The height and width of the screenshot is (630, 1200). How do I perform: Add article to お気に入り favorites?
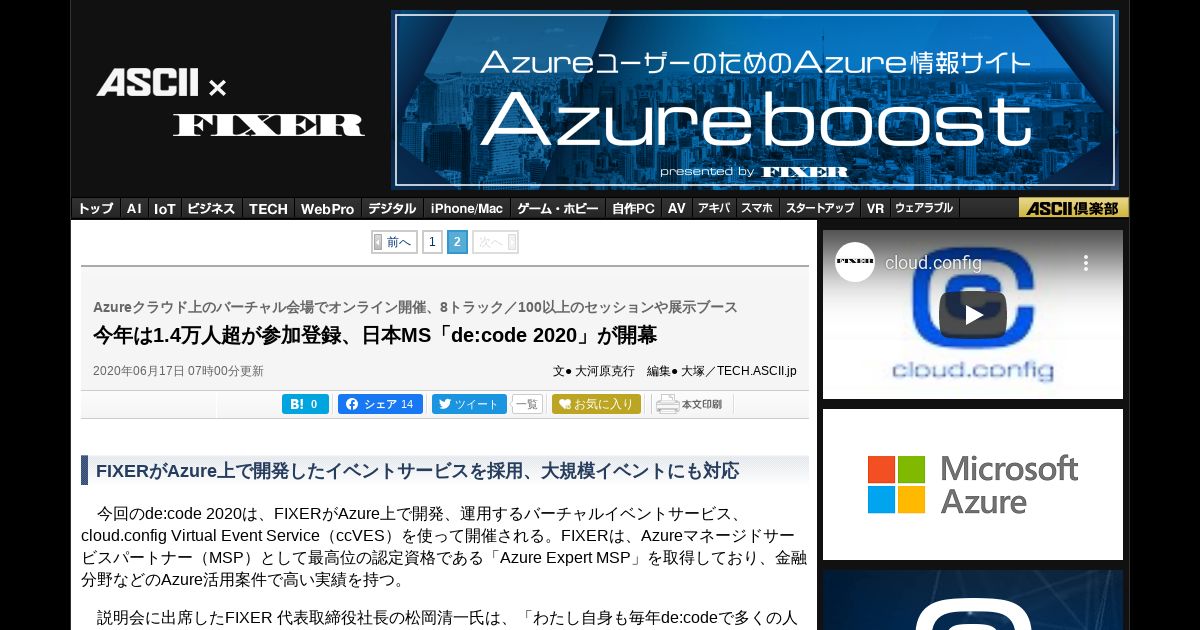[596, 404]
